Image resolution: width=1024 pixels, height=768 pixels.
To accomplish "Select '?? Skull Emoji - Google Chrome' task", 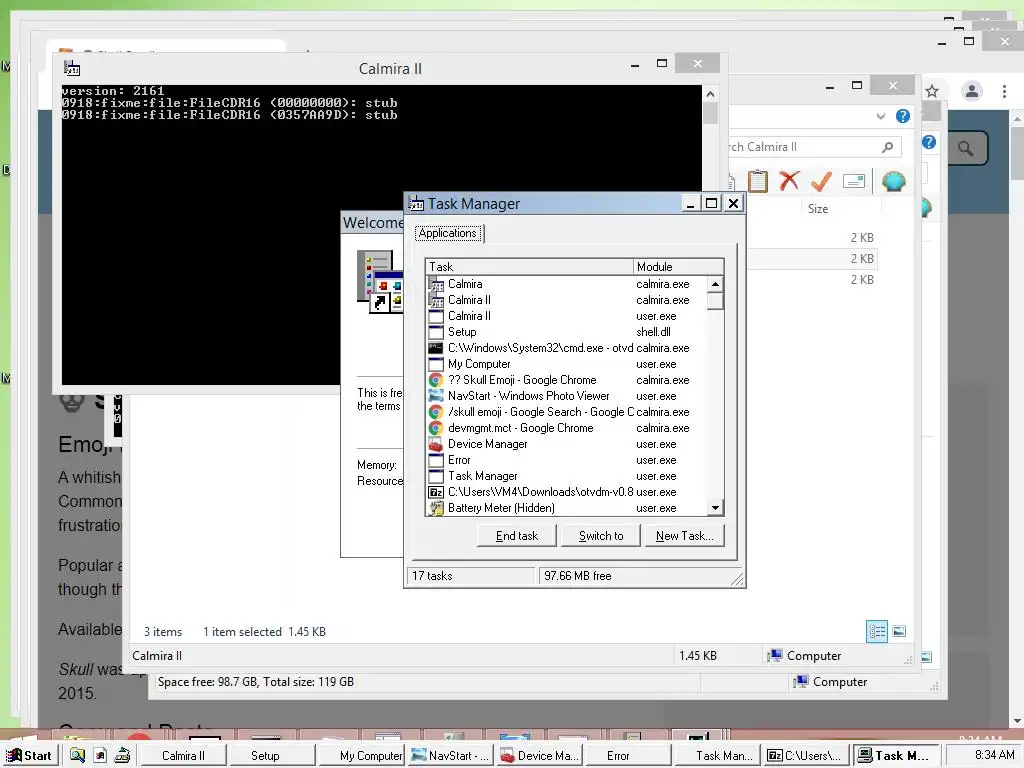I will pos(567,380).
